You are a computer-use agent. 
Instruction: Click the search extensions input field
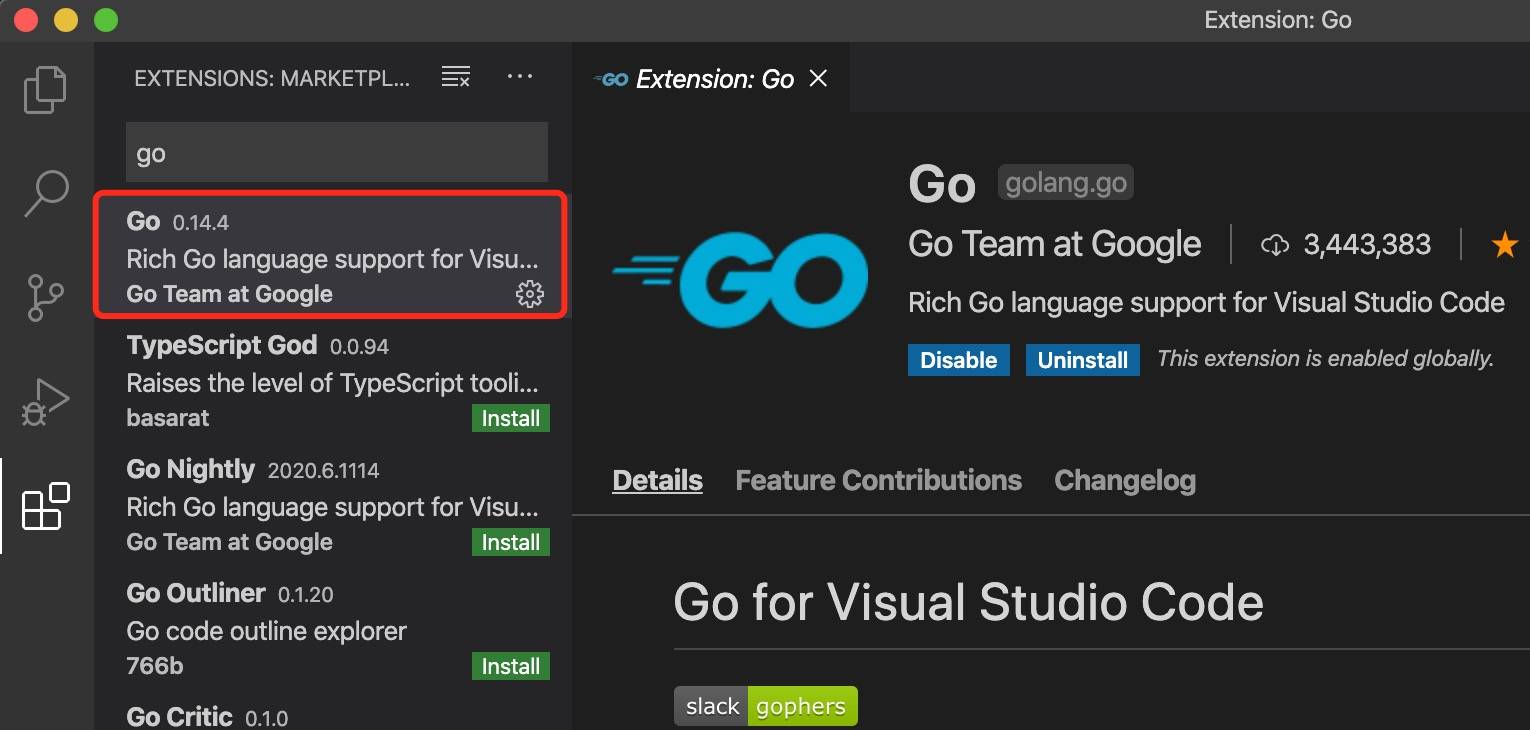337,153
